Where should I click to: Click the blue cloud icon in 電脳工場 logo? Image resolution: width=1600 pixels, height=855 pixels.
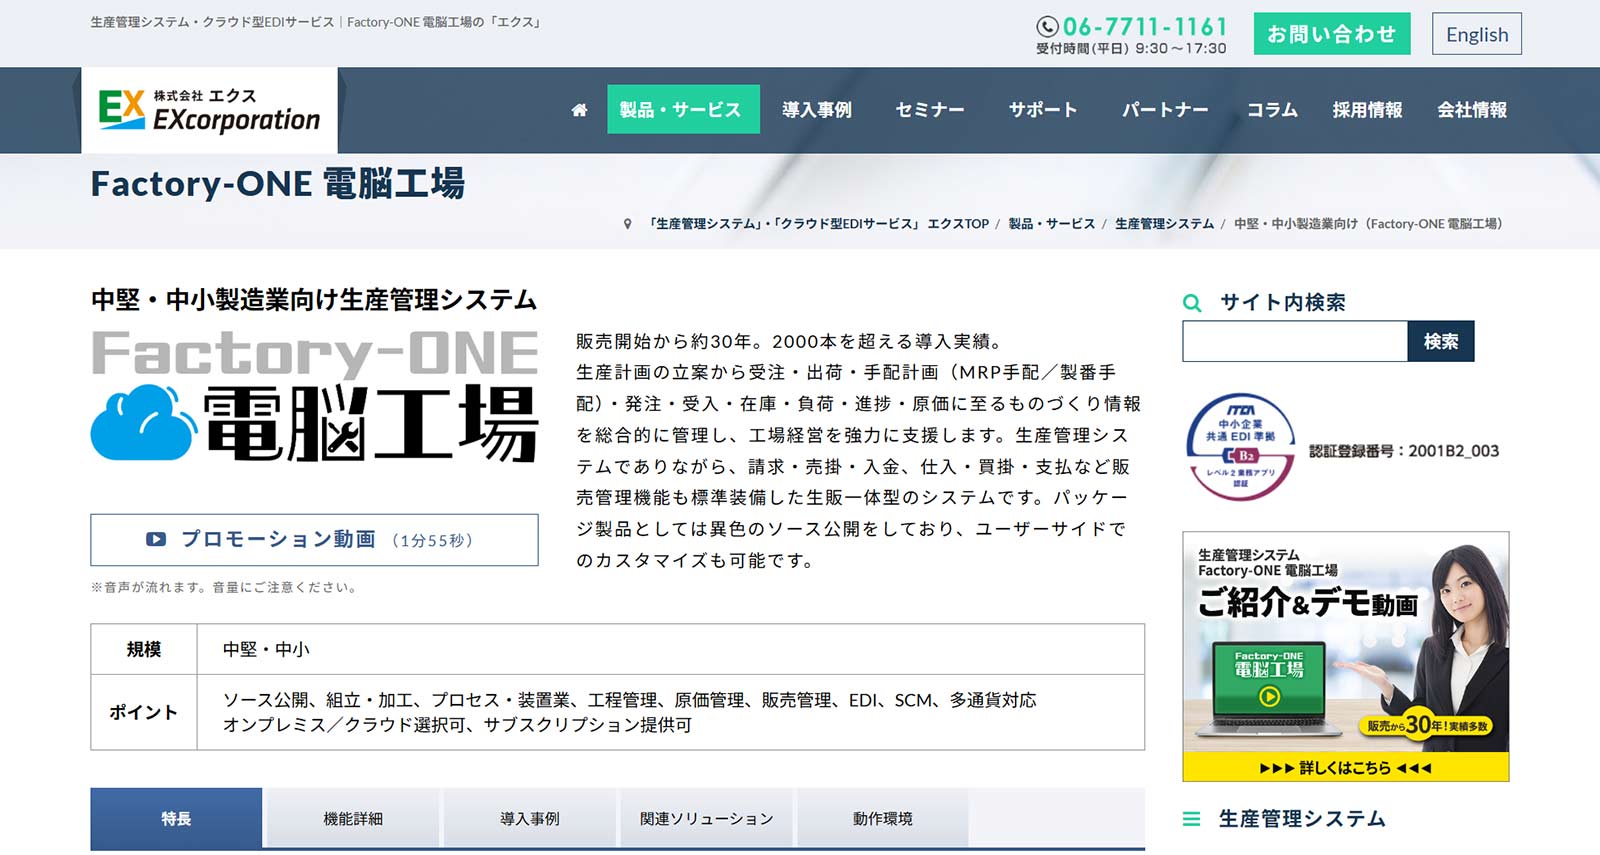144,422
